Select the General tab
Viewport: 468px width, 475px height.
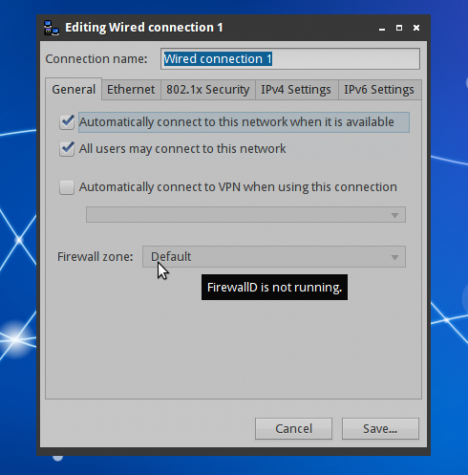(x=74, y=89)
